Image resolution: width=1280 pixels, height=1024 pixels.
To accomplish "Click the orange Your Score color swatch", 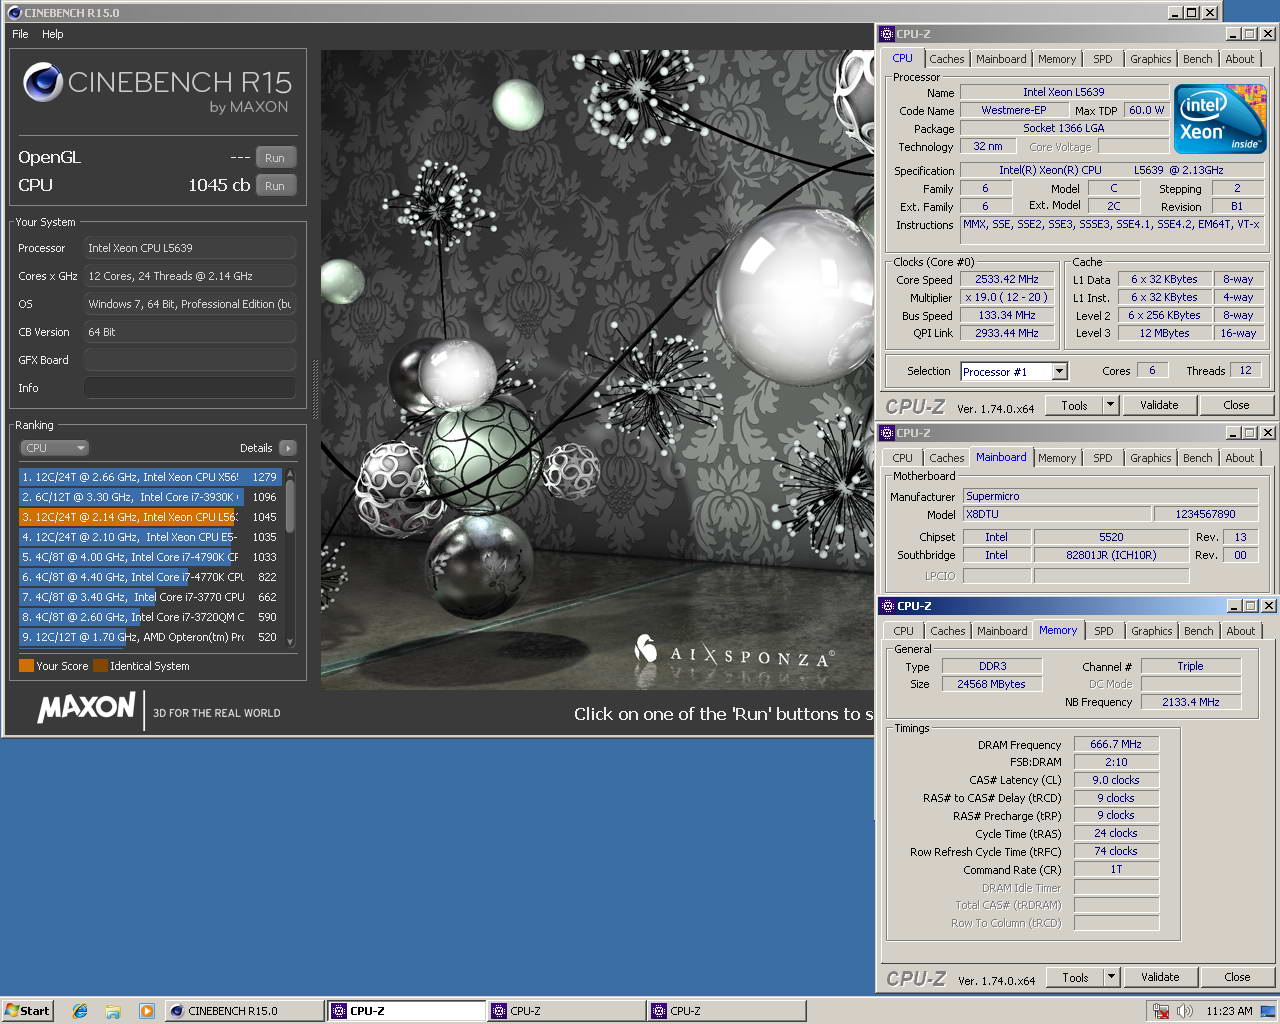I will click(x=26, y=665).
